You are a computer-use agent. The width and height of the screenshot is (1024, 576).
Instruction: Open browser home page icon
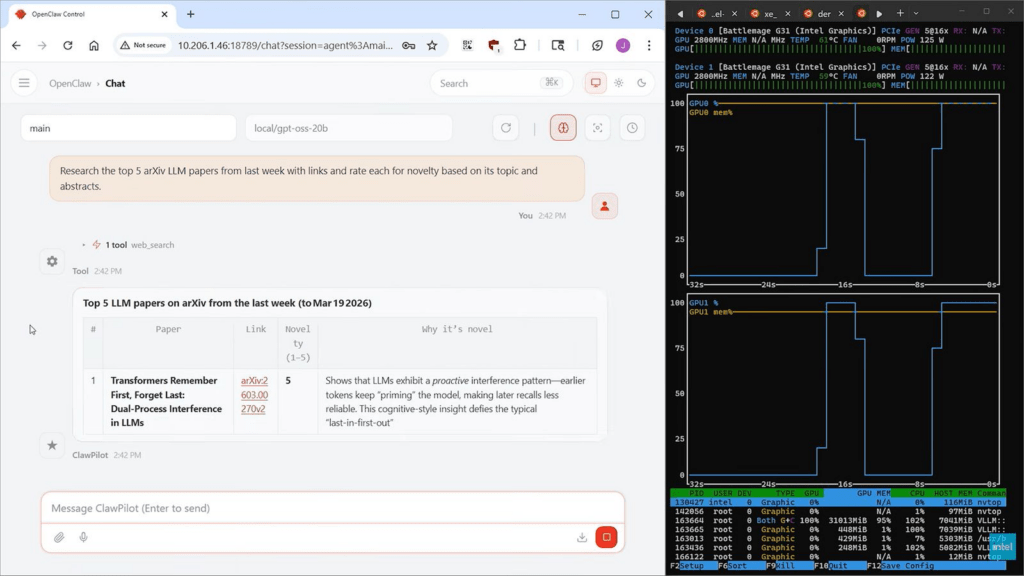[94, 45]
